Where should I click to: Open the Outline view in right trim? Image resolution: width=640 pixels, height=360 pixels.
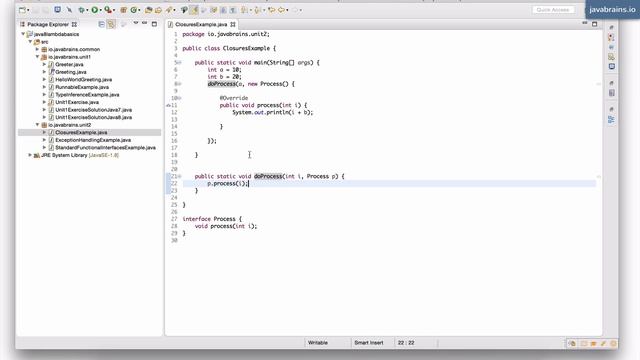point(611,120)
